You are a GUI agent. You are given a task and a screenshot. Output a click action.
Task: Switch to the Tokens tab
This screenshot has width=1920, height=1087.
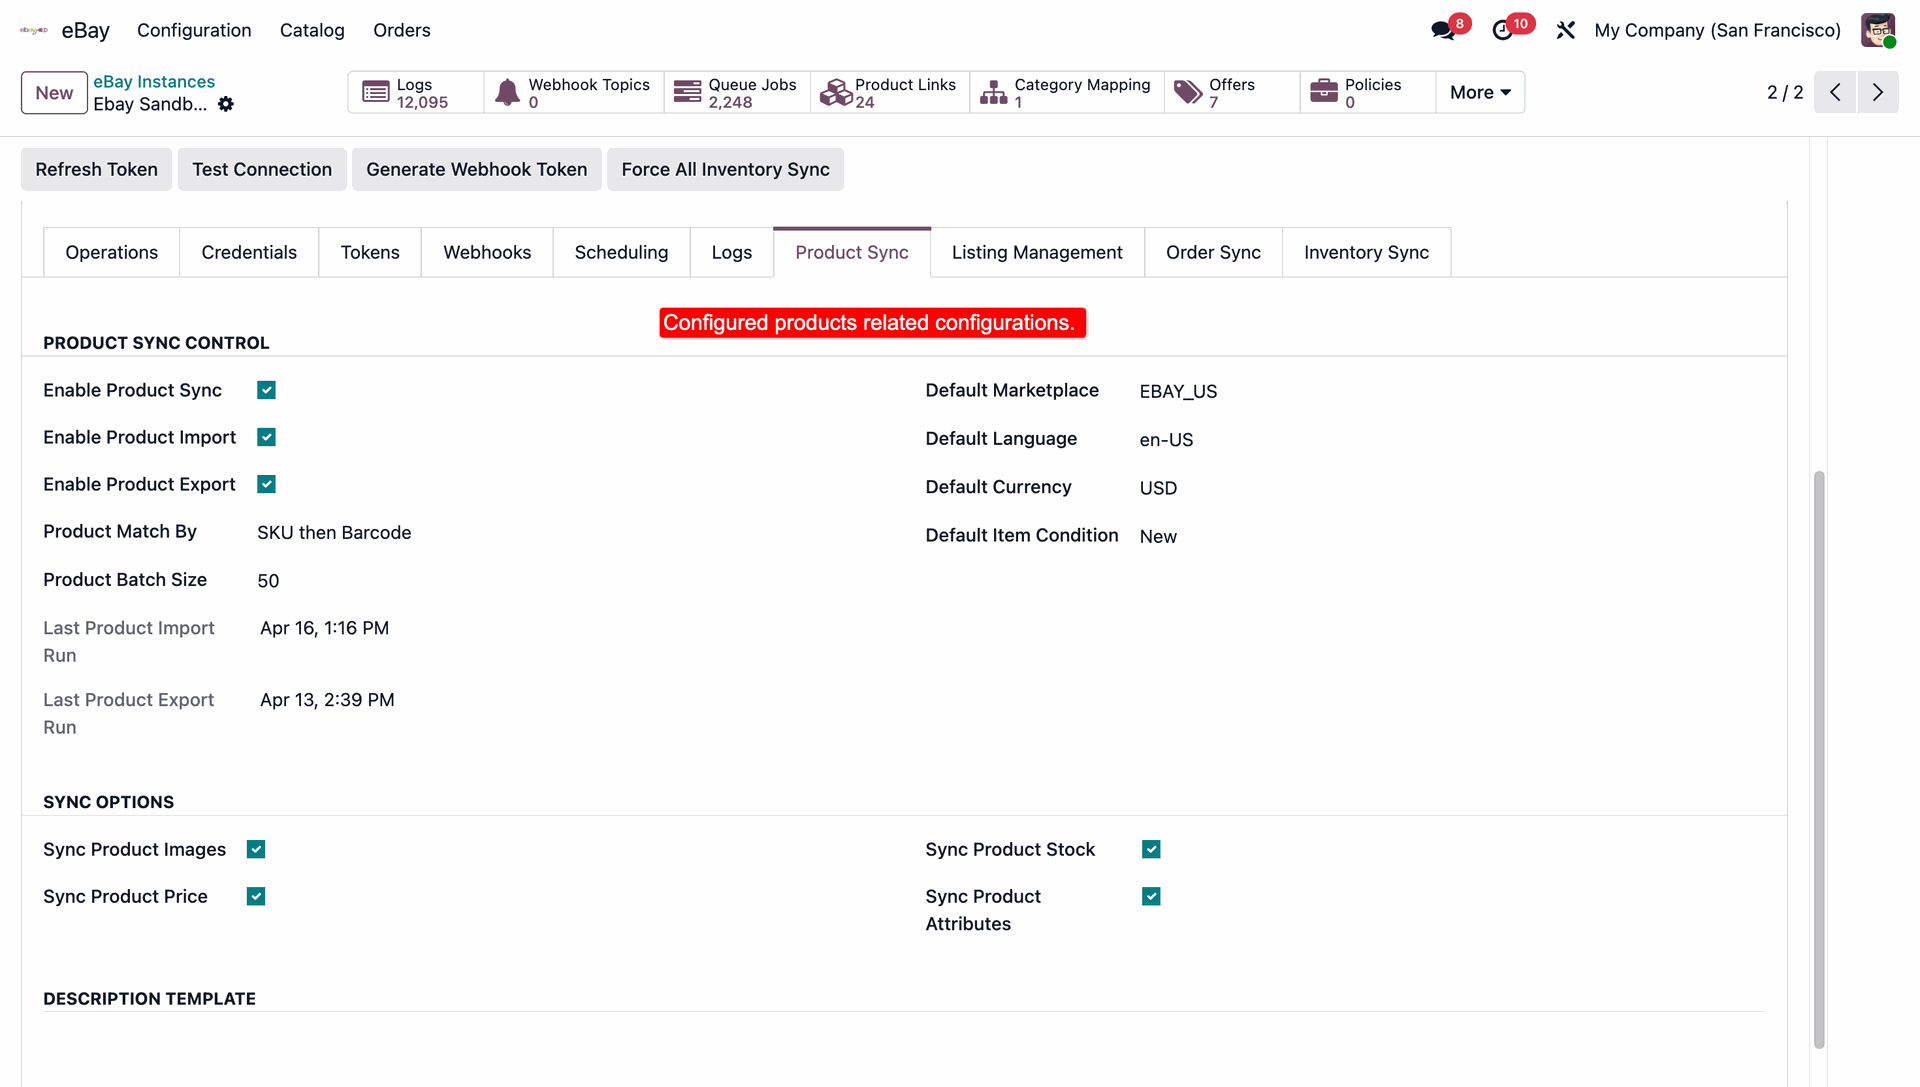click(x=370, y=253)
